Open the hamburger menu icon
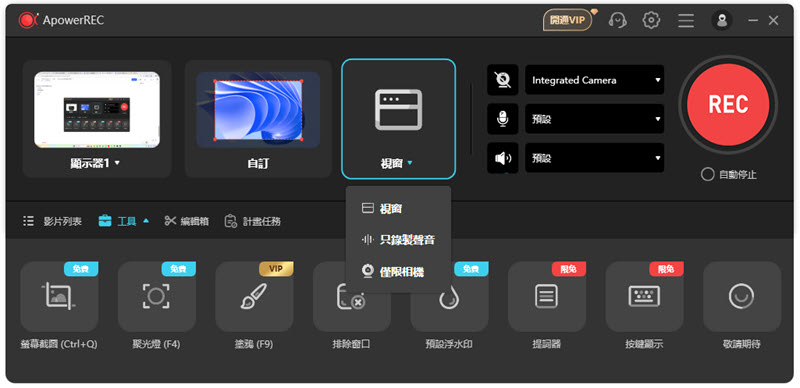The height and width of the screenshot is (388, 800). pyautogui.click(x=686, y=20)
